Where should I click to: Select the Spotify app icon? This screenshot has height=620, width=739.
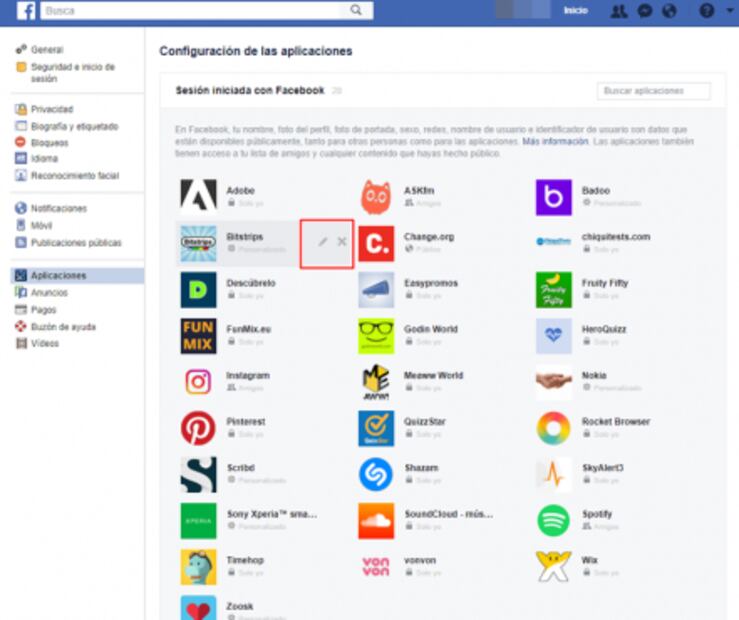click(553, 520)
